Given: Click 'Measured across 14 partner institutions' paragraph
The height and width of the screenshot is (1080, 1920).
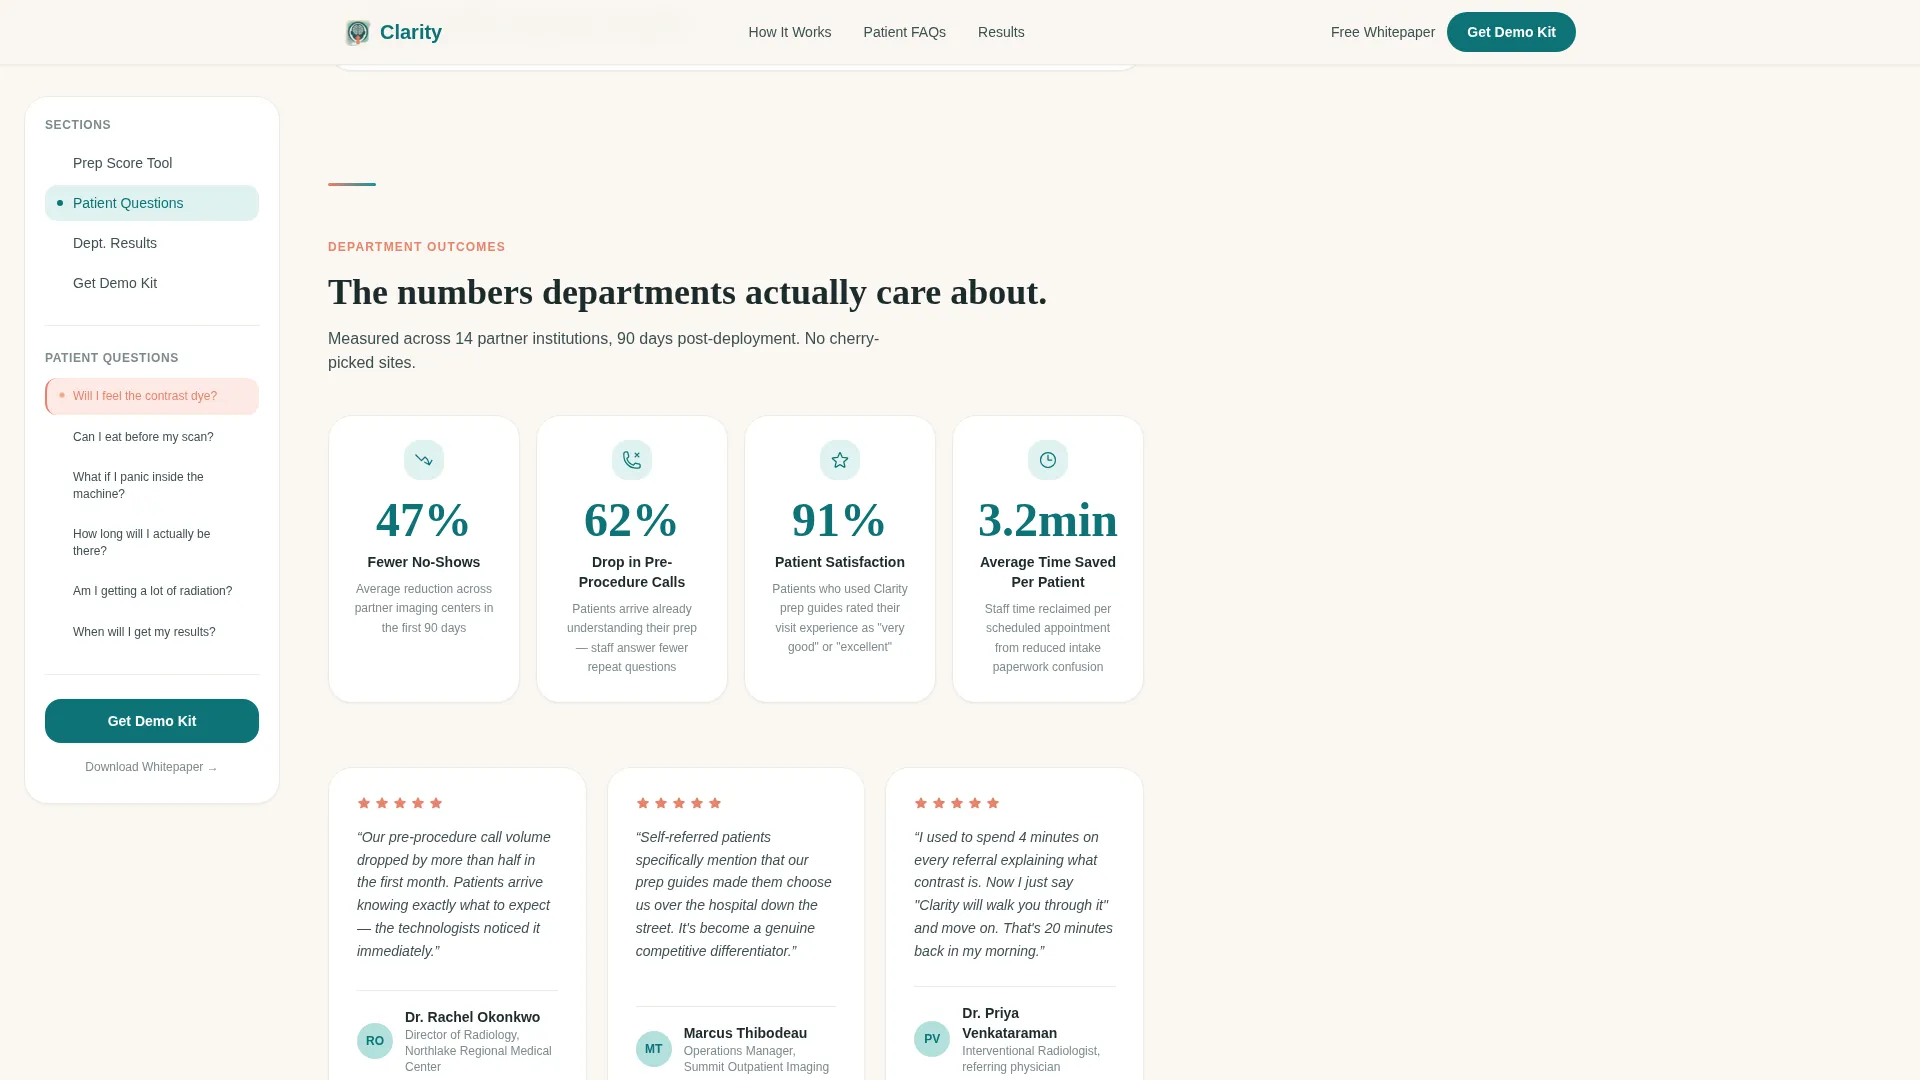Looking at the screenshot, I should (x=604, y=351).
